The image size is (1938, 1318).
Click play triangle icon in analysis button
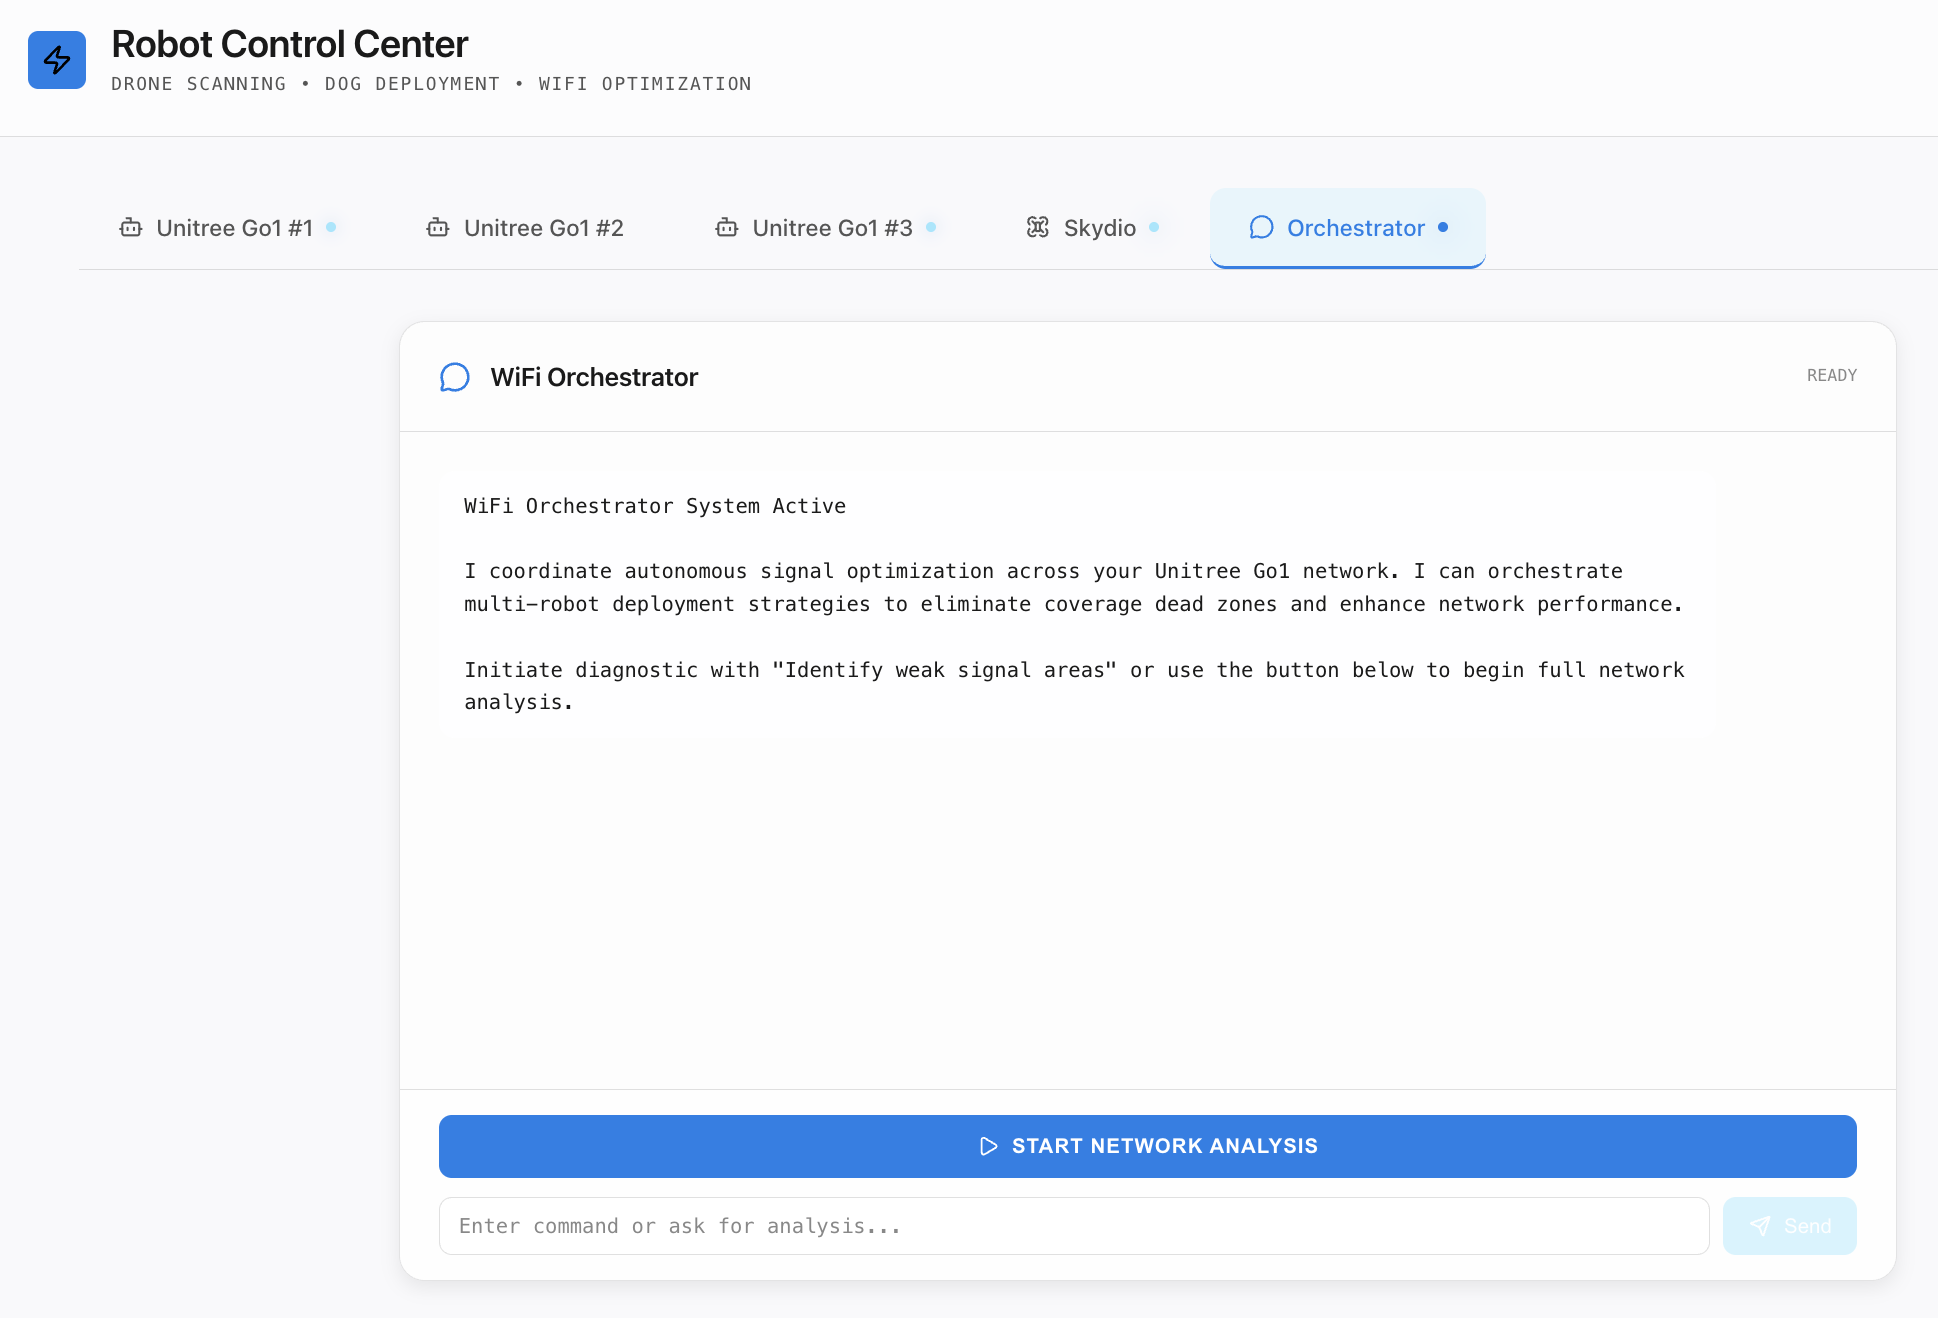pyautogui.click(x=988, y=1146)
